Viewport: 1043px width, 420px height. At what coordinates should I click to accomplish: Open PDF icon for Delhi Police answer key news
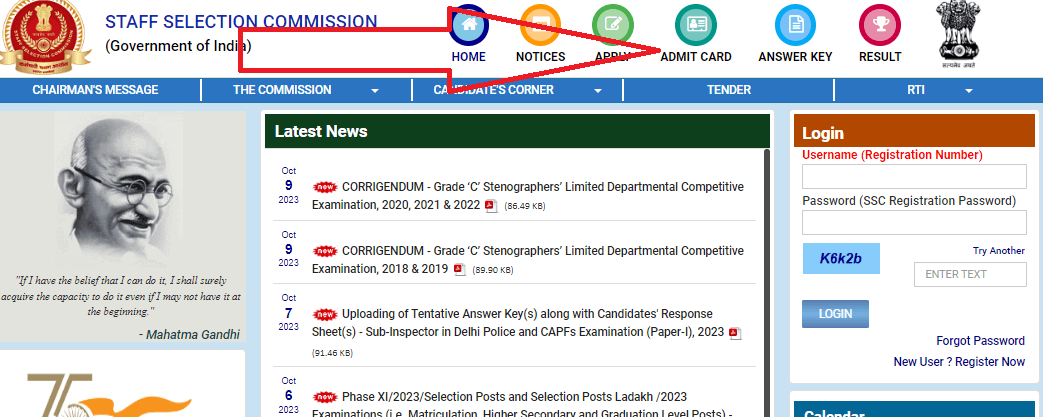(x=734, y=333)
